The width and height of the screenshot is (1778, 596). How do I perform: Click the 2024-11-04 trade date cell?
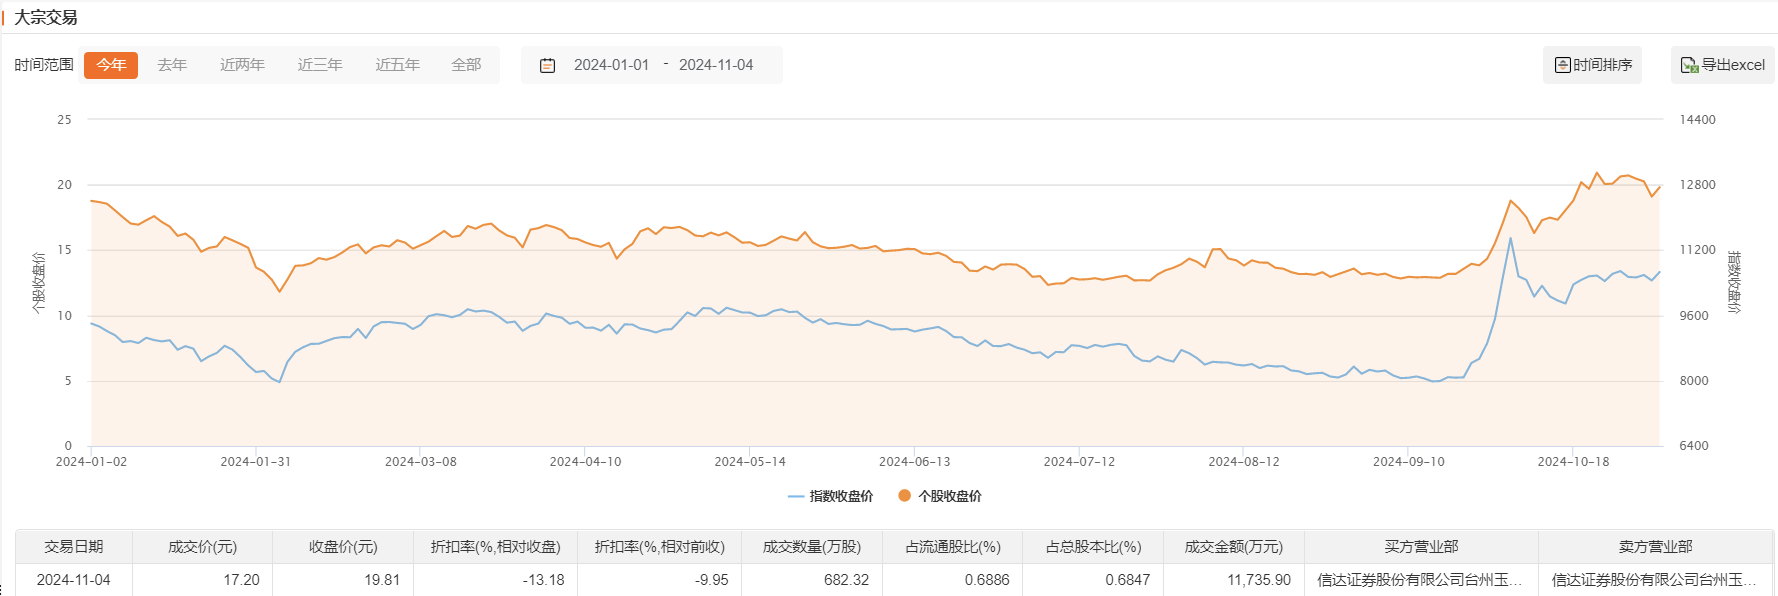click(74, 580)
